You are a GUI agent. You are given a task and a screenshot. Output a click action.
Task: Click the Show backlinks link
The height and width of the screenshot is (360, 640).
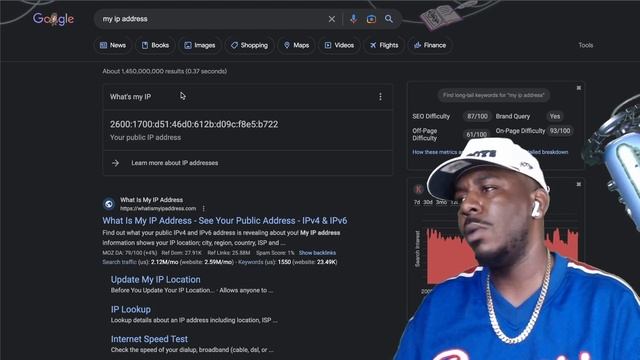tap(317, 253)
